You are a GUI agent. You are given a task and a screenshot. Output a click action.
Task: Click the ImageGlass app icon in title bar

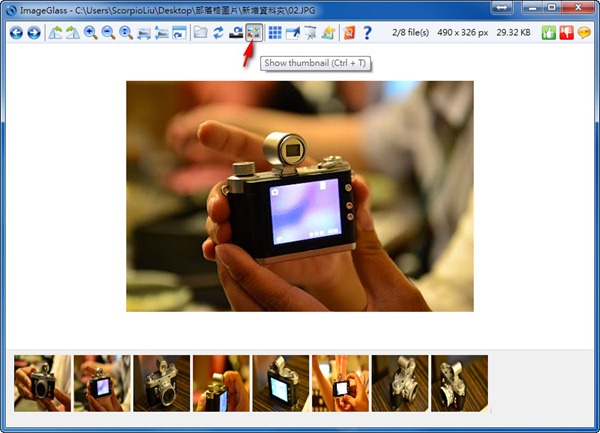coord(11,10)
